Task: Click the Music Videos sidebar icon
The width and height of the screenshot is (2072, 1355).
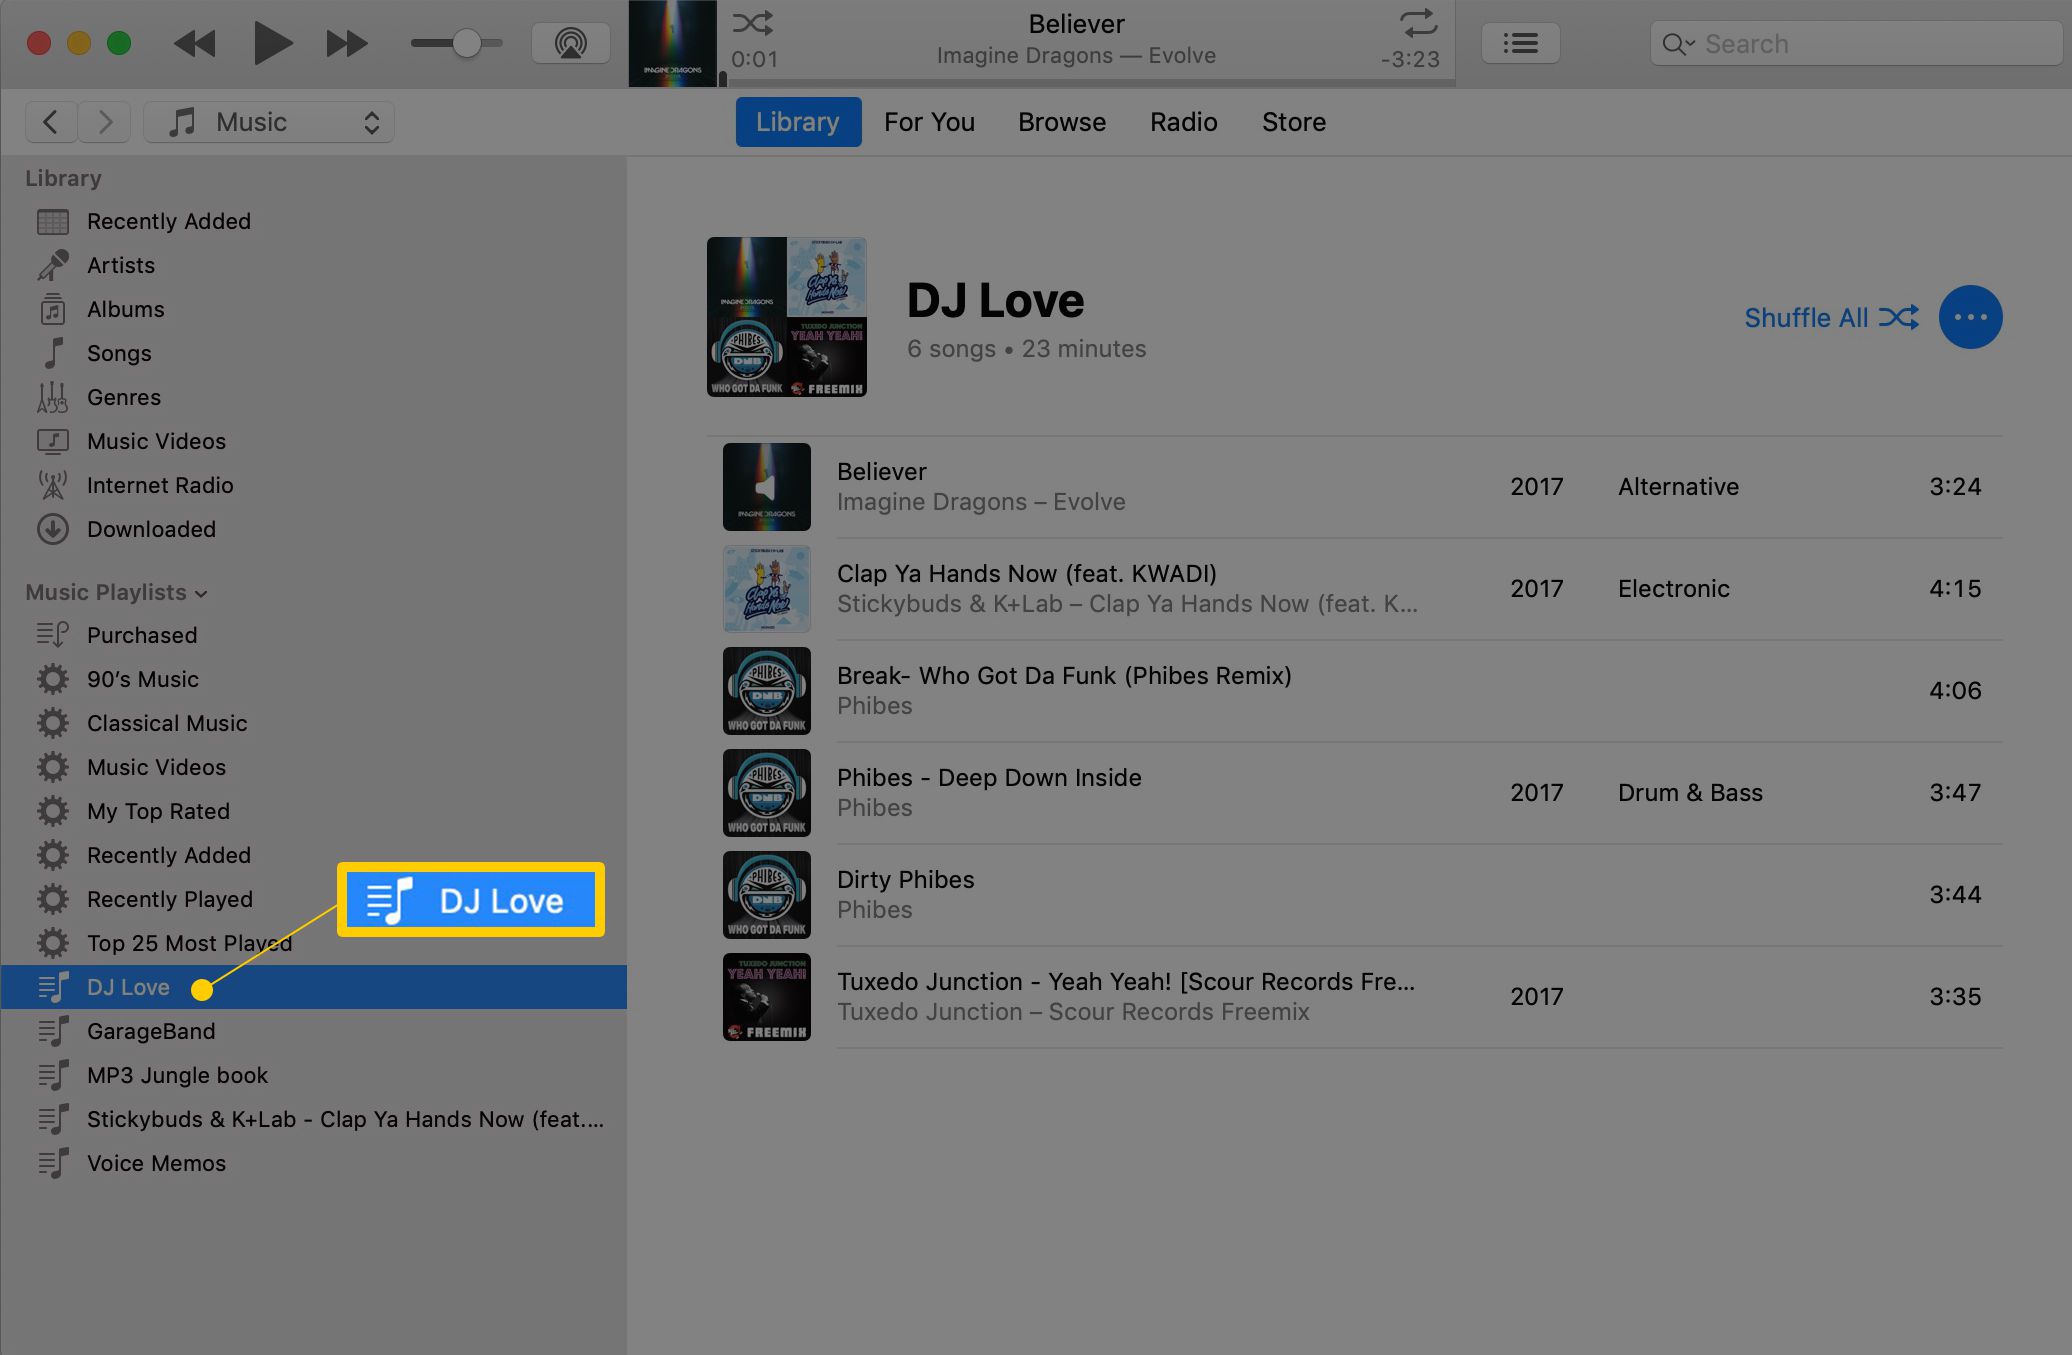Action: 51,440
